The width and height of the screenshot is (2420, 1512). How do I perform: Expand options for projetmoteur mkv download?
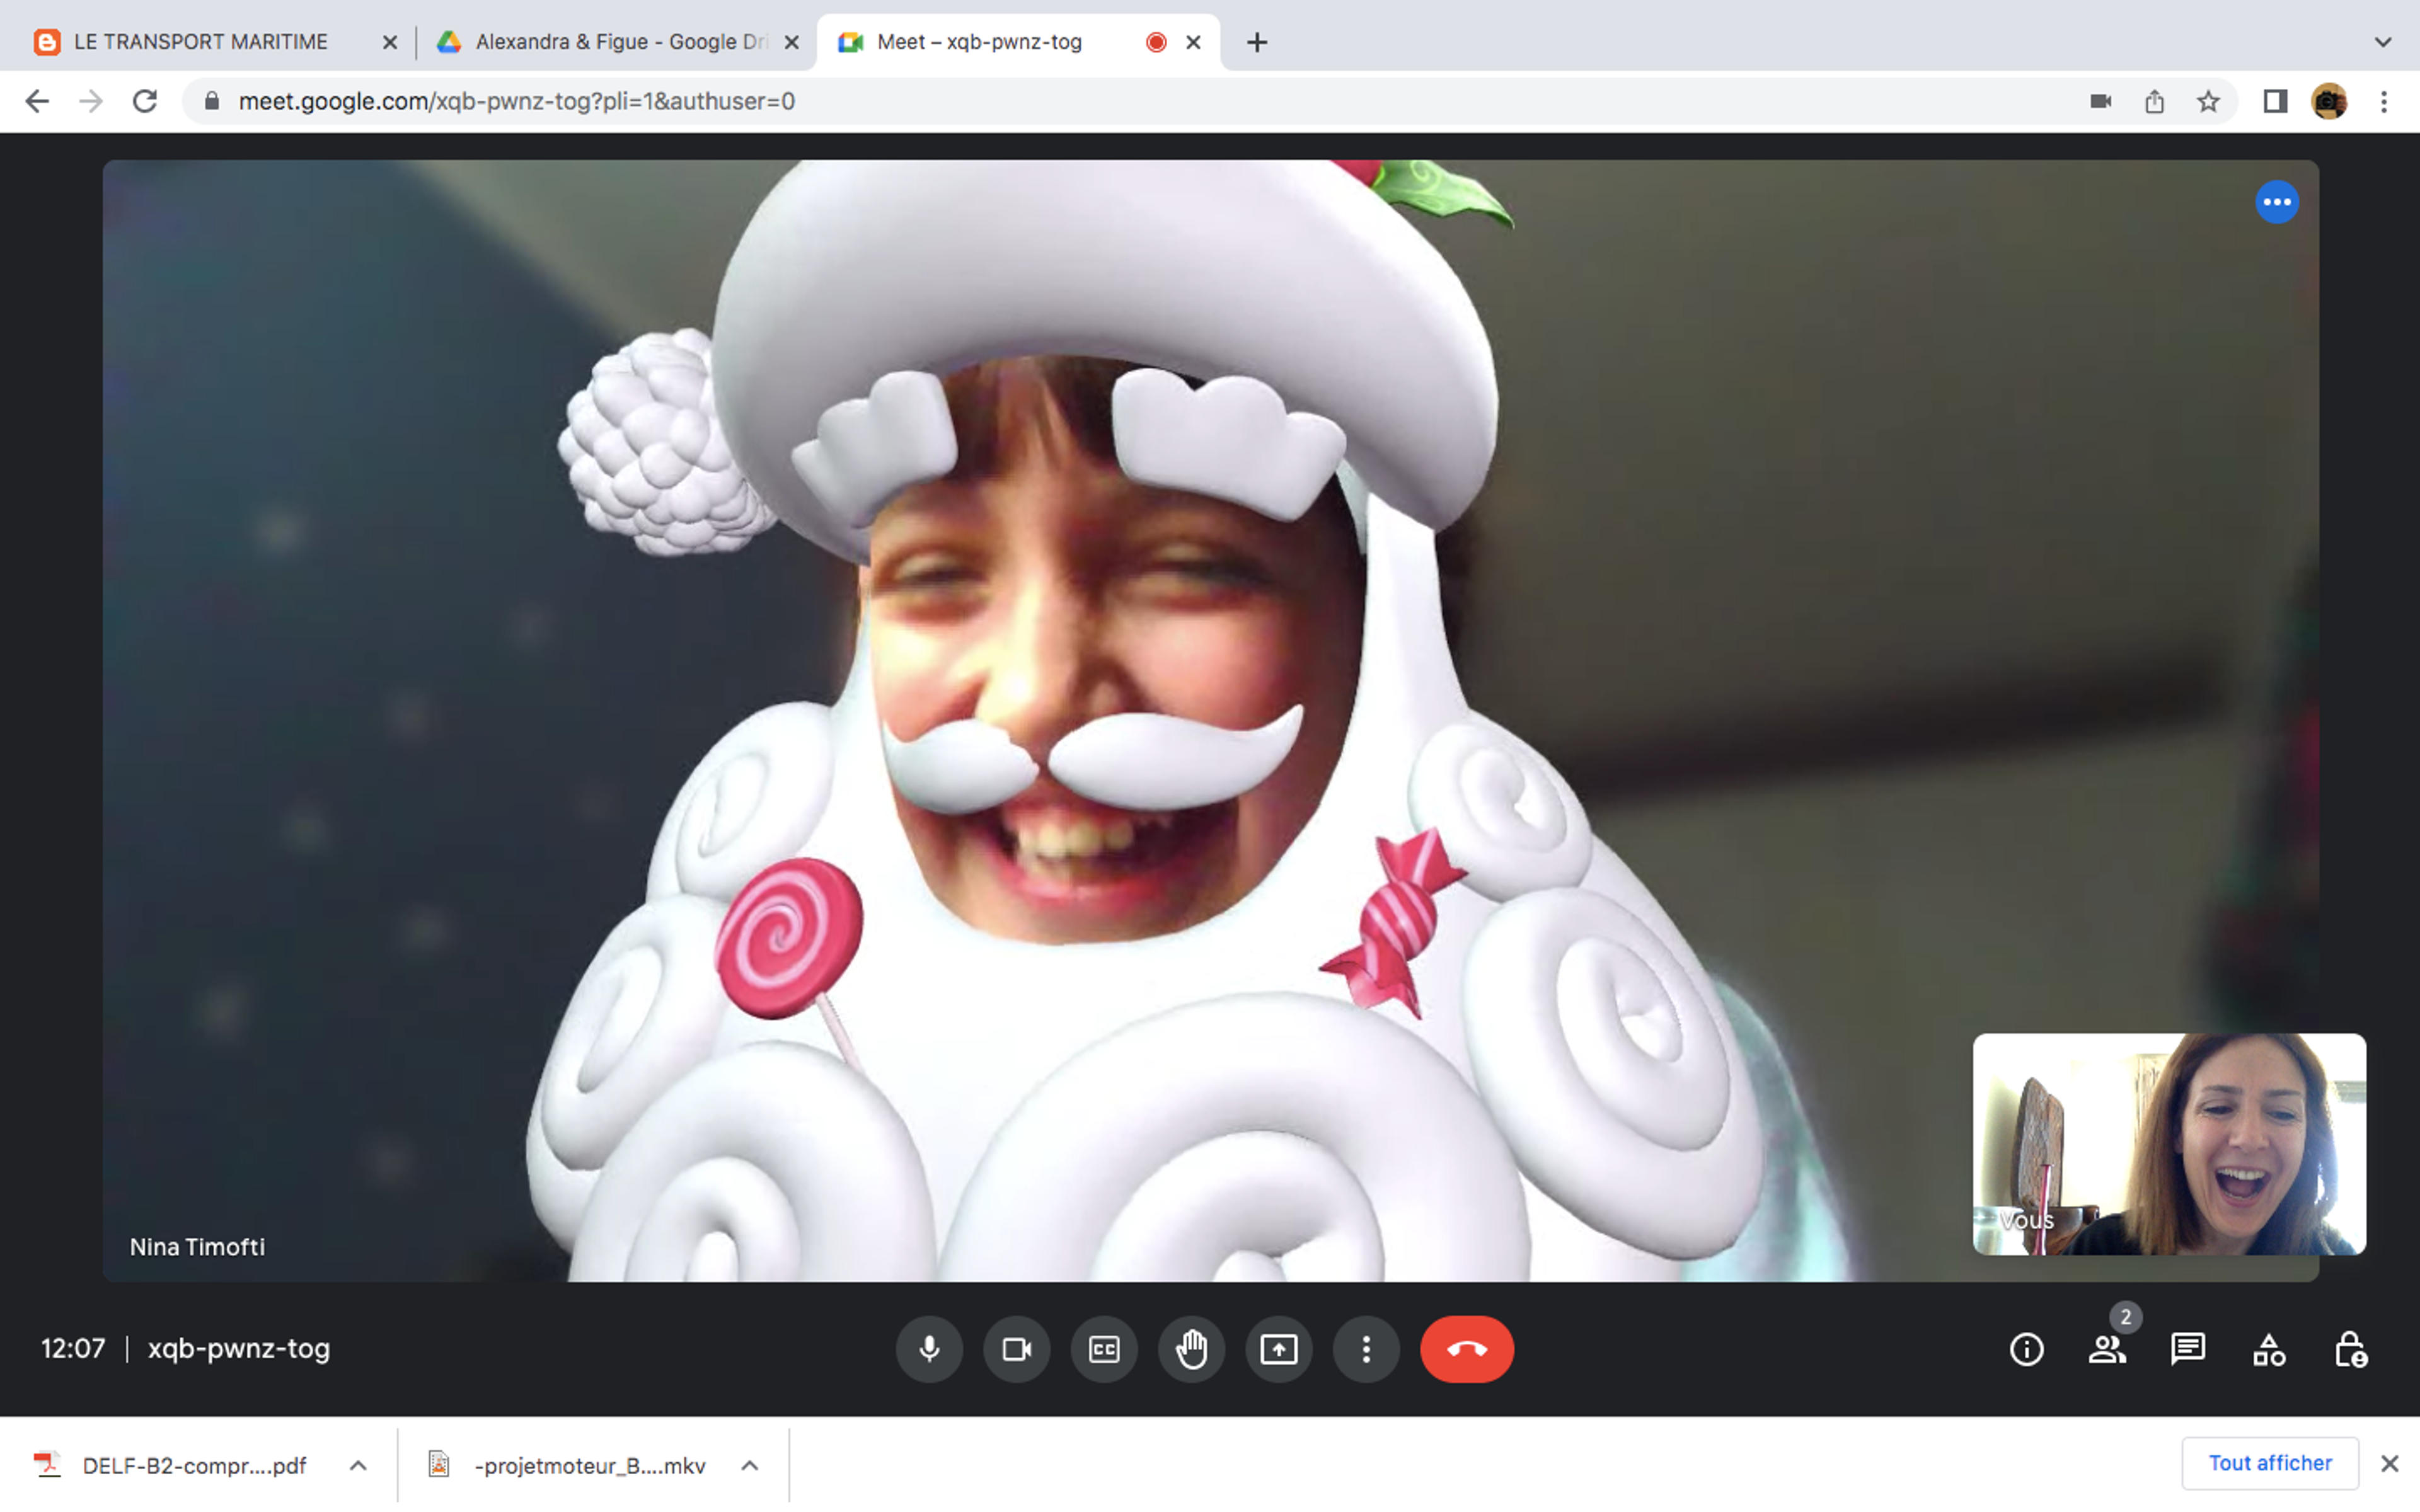[750, 1466]
